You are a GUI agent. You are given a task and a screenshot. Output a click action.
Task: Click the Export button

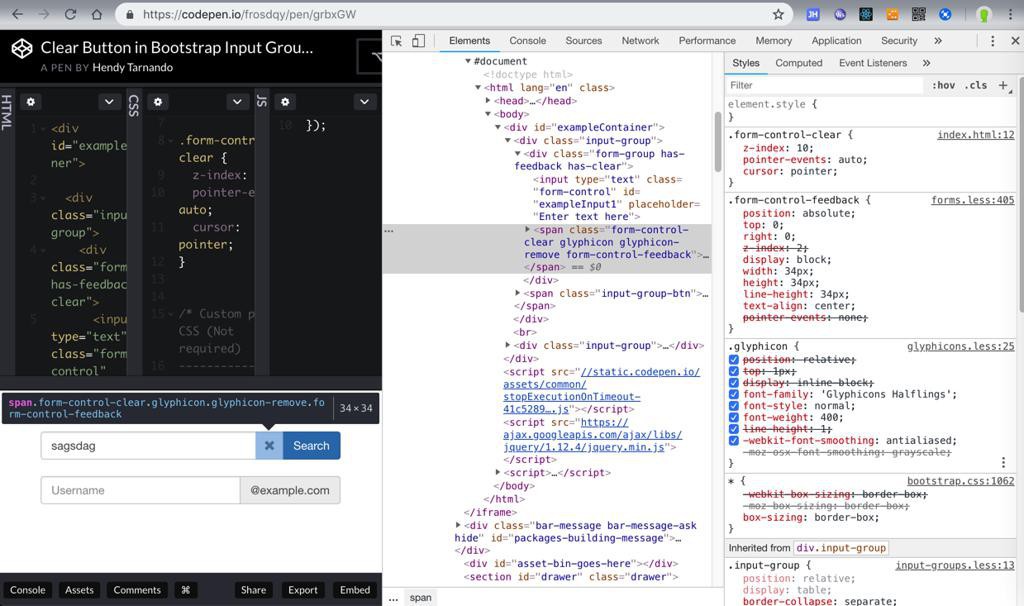click(x=303, y=590)
